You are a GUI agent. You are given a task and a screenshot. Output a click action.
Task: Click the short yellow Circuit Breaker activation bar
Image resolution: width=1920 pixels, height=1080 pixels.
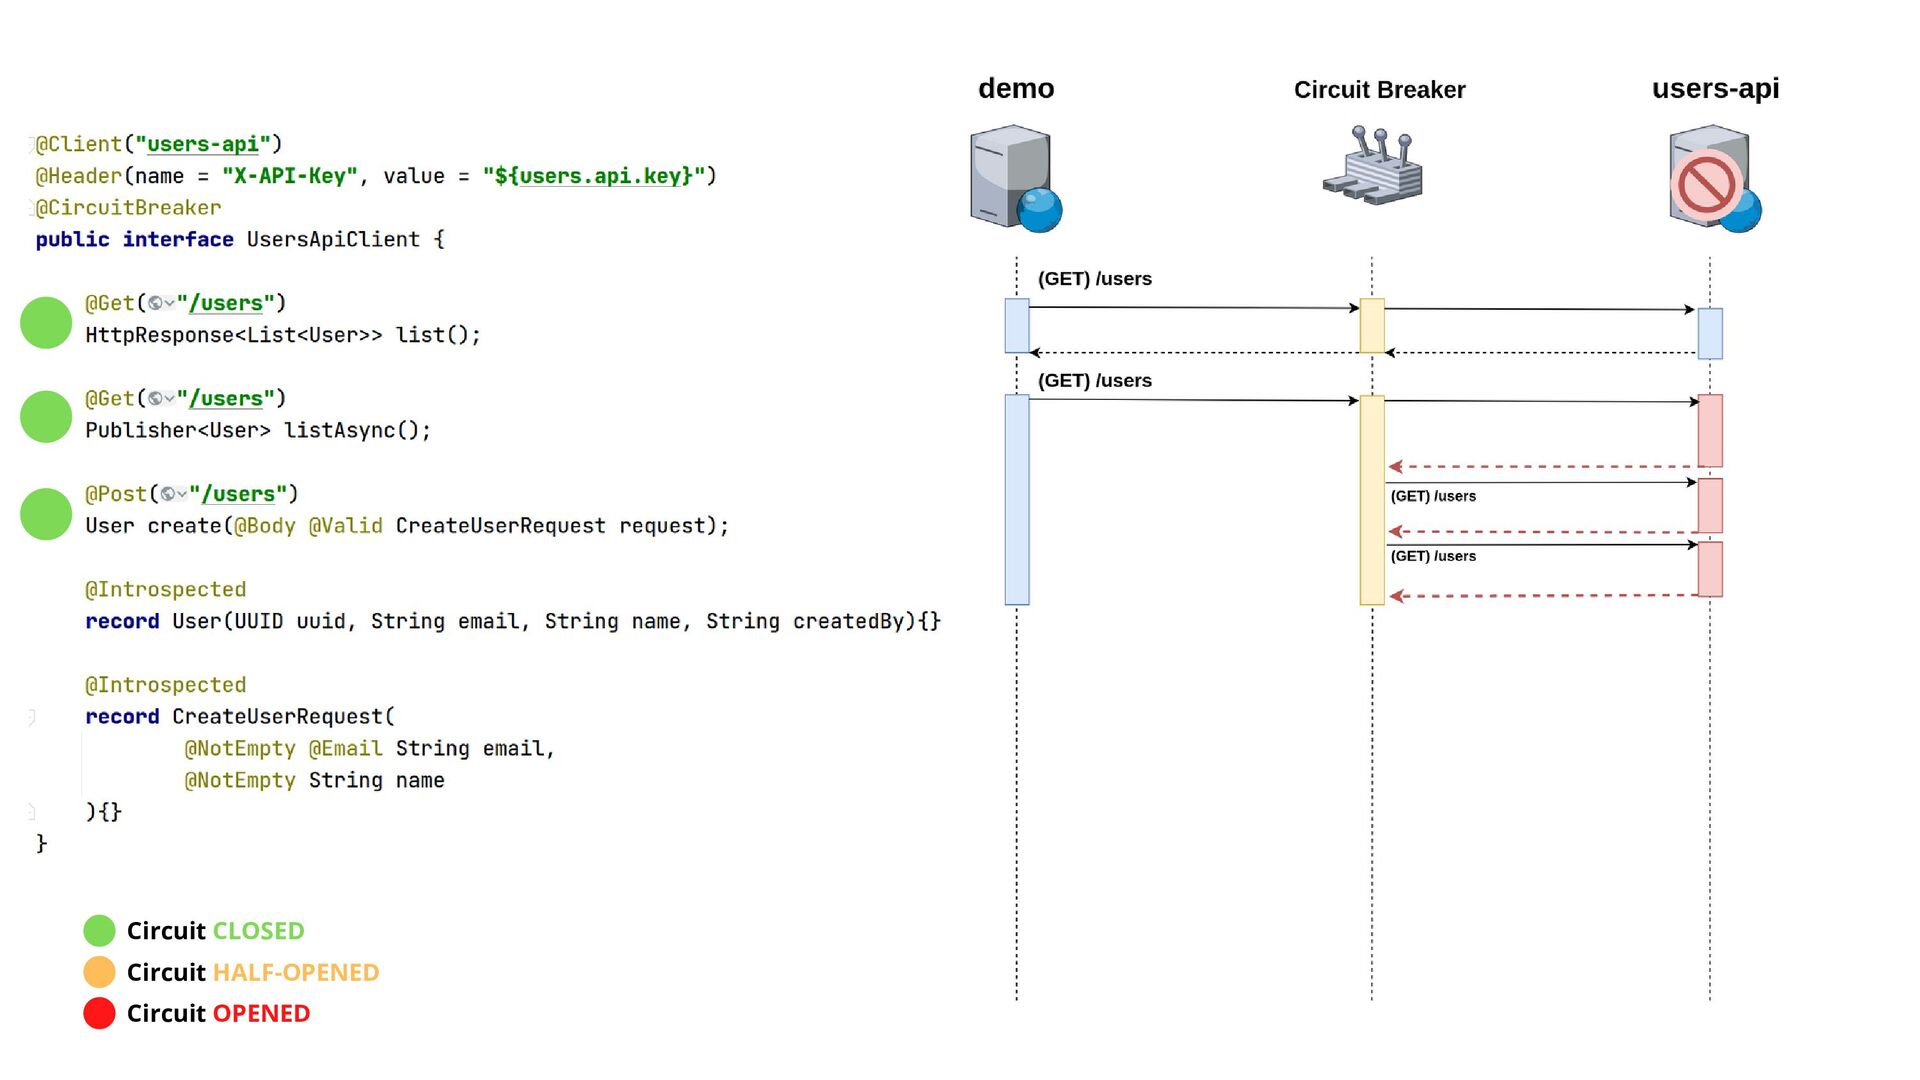(x=1372, y=326)
